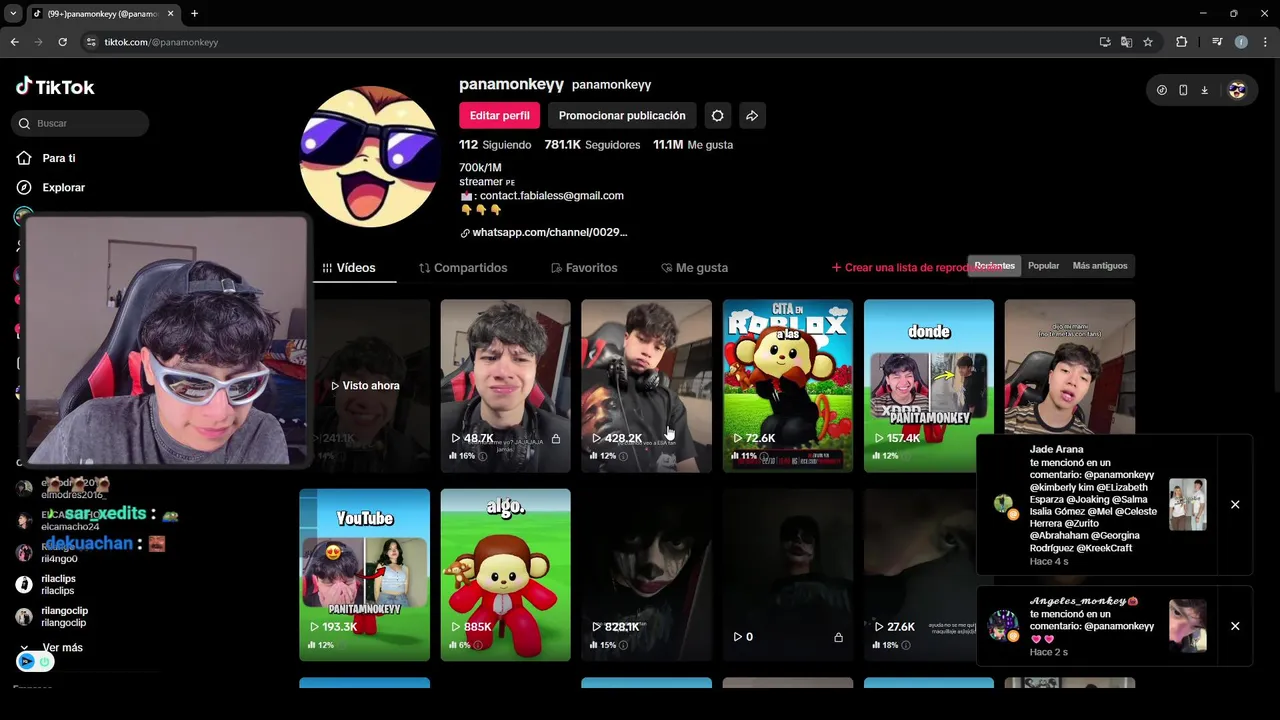
Task: Open profile avatar menu in top pill
Action: tap(1237, 90)
